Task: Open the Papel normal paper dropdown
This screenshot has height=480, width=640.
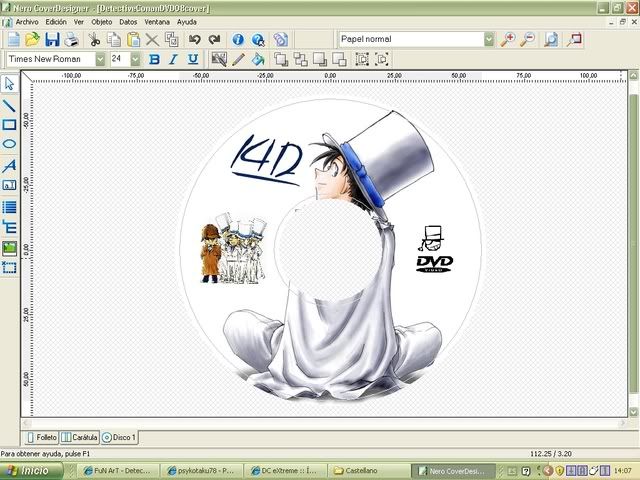Action: pos(489,40)
